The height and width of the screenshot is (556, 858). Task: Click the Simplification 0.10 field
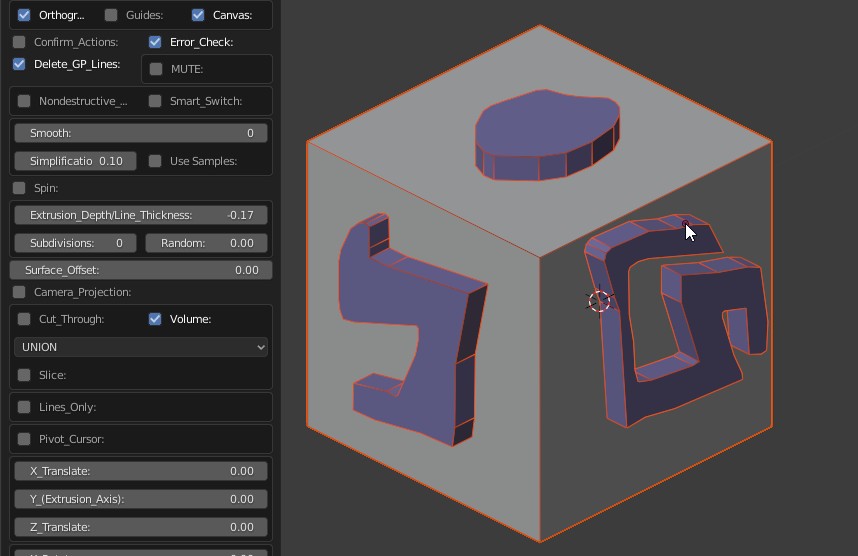point(76,161)
